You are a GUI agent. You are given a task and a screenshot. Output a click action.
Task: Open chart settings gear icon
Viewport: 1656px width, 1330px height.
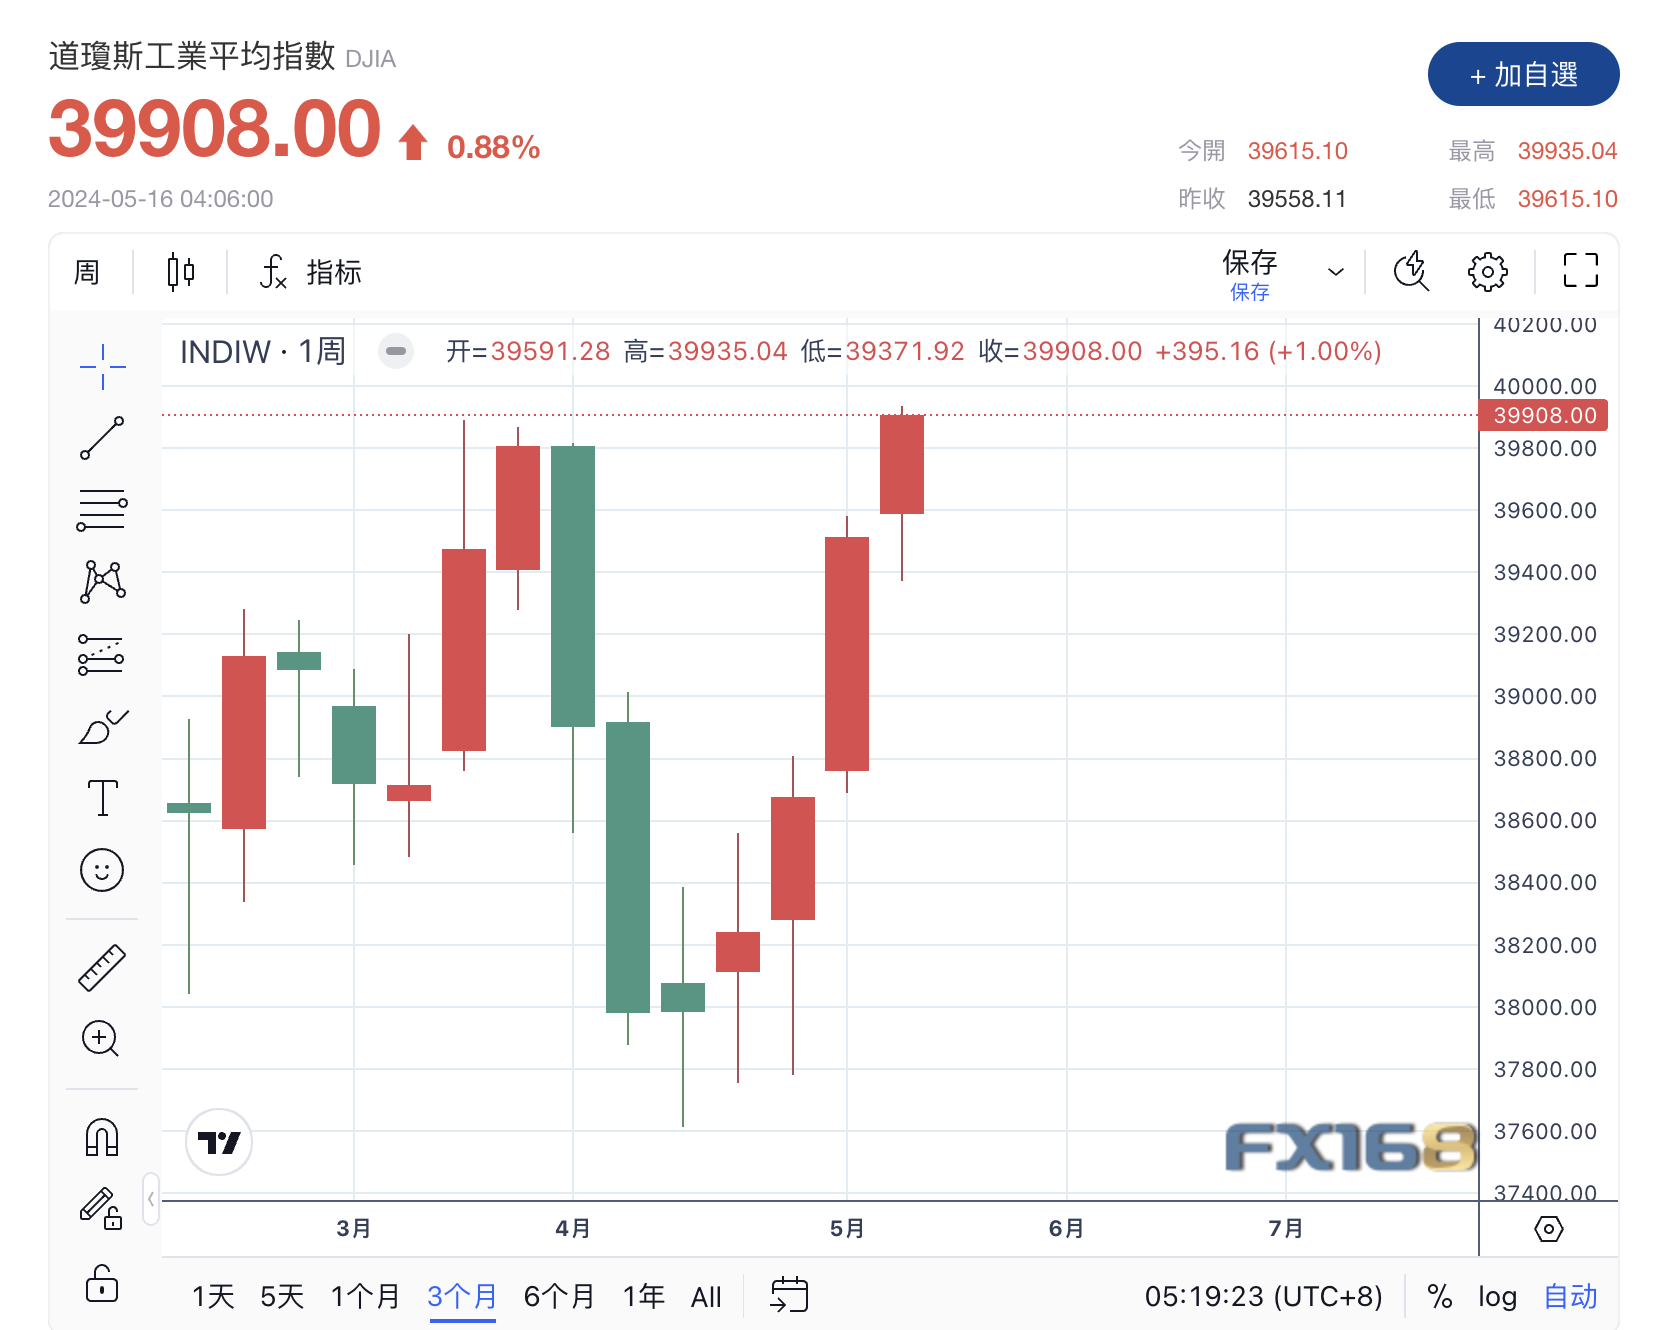point(1487,271)
